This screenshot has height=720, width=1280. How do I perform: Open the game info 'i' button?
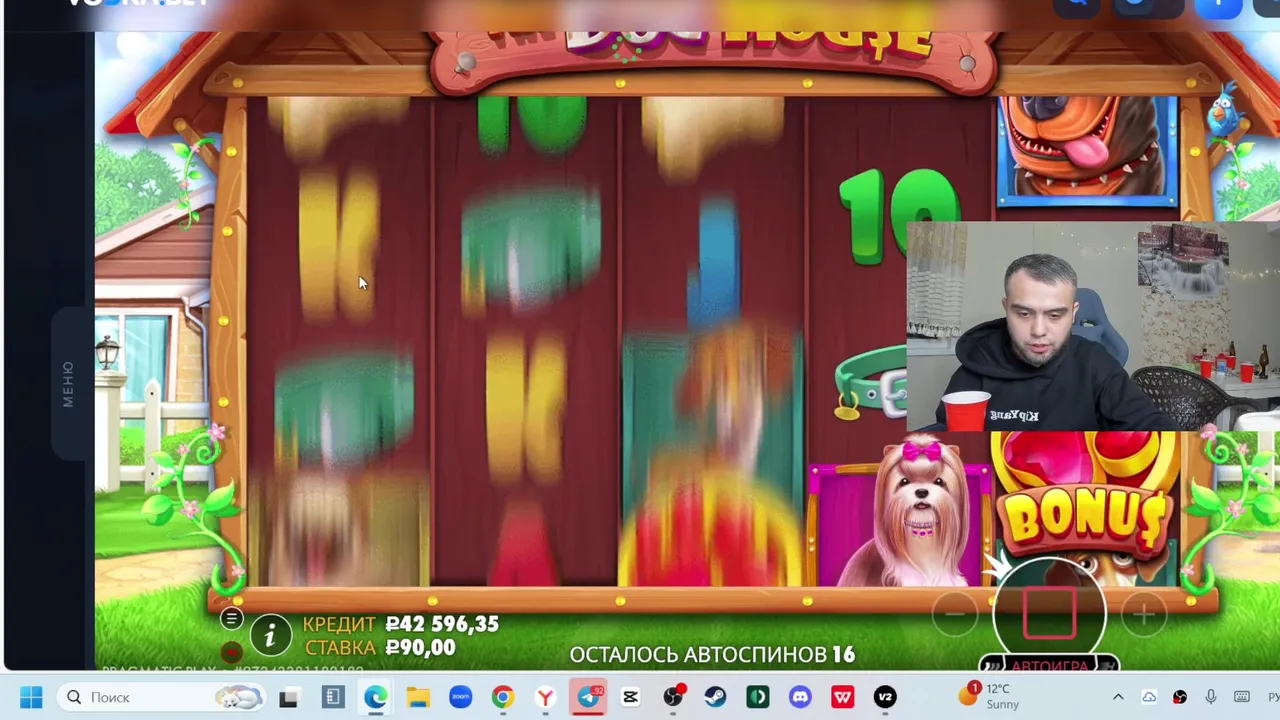(x=270, y=635)
